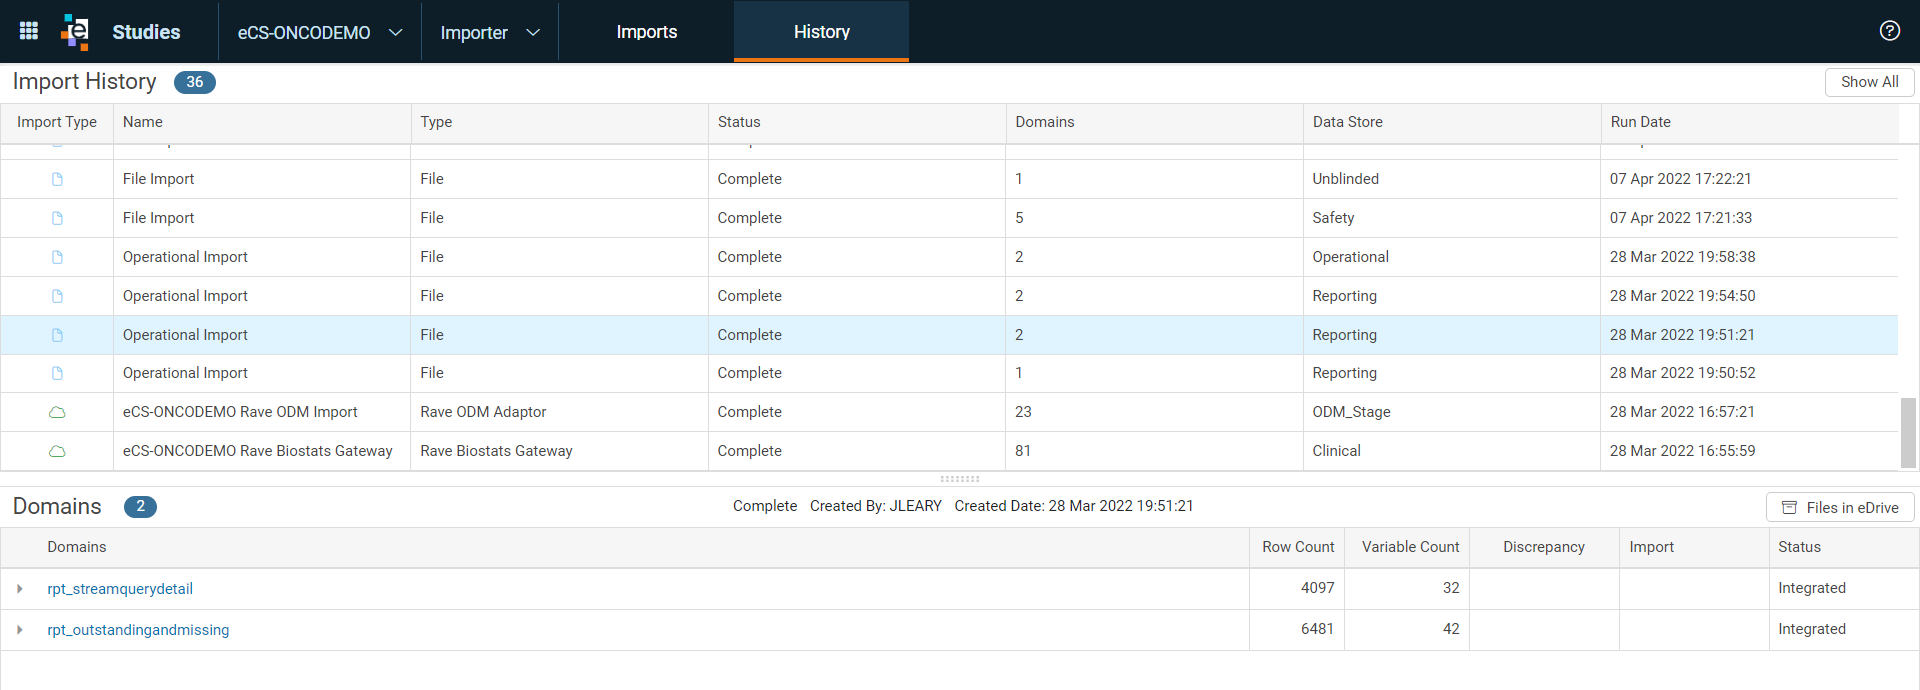Viewport: 1920px width, 690px height.
Task: Click Import History vertical scrollbar thumb
Action: pos(1908,432)
